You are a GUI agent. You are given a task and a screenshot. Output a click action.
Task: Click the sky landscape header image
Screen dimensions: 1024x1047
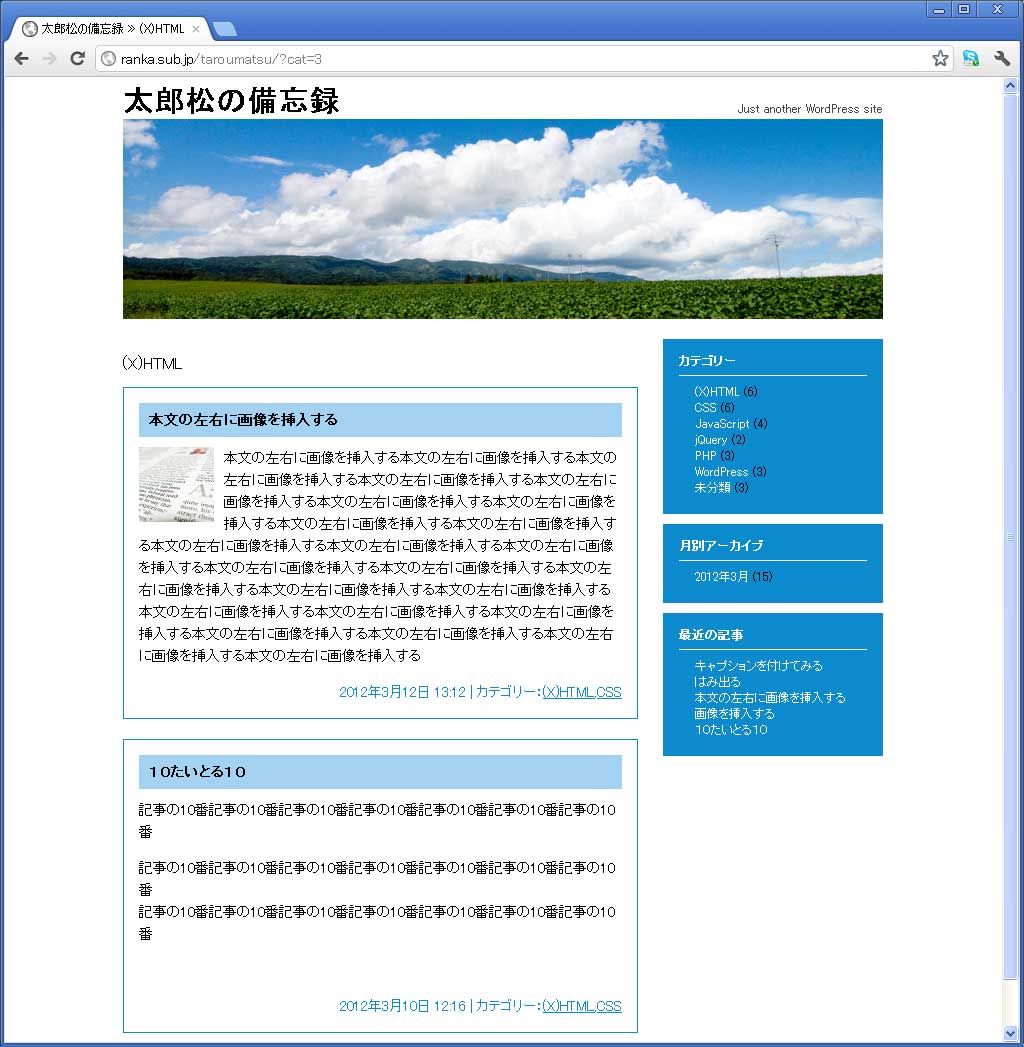(x=503, y=219)
